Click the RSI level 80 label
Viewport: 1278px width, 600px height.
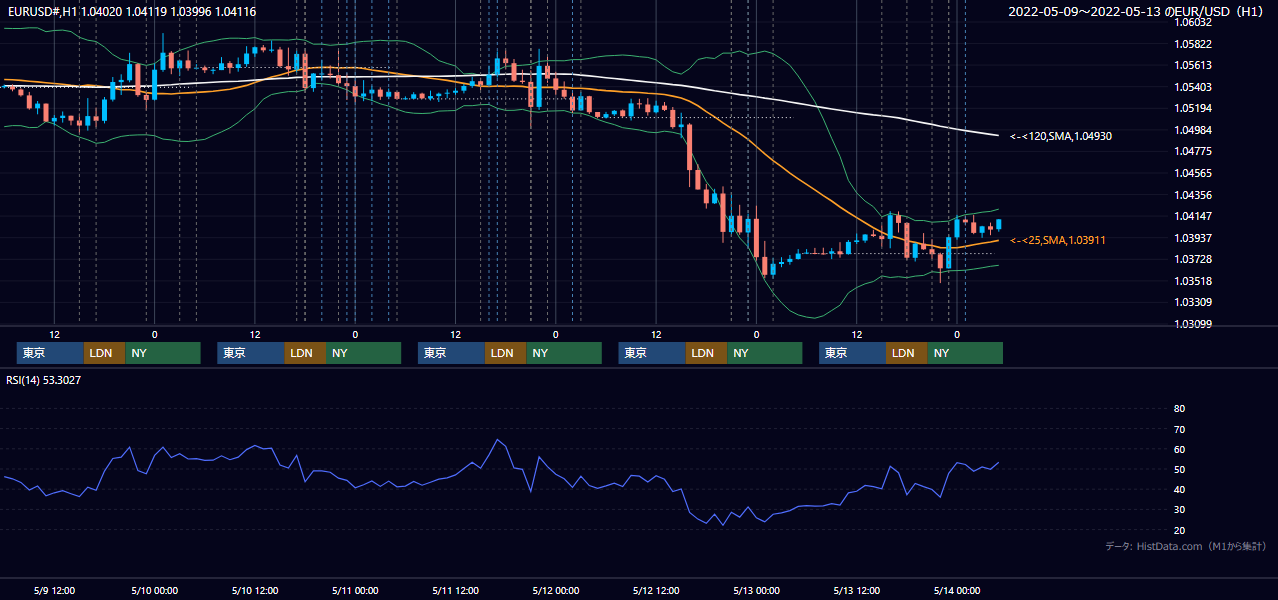coord(1179,409)
